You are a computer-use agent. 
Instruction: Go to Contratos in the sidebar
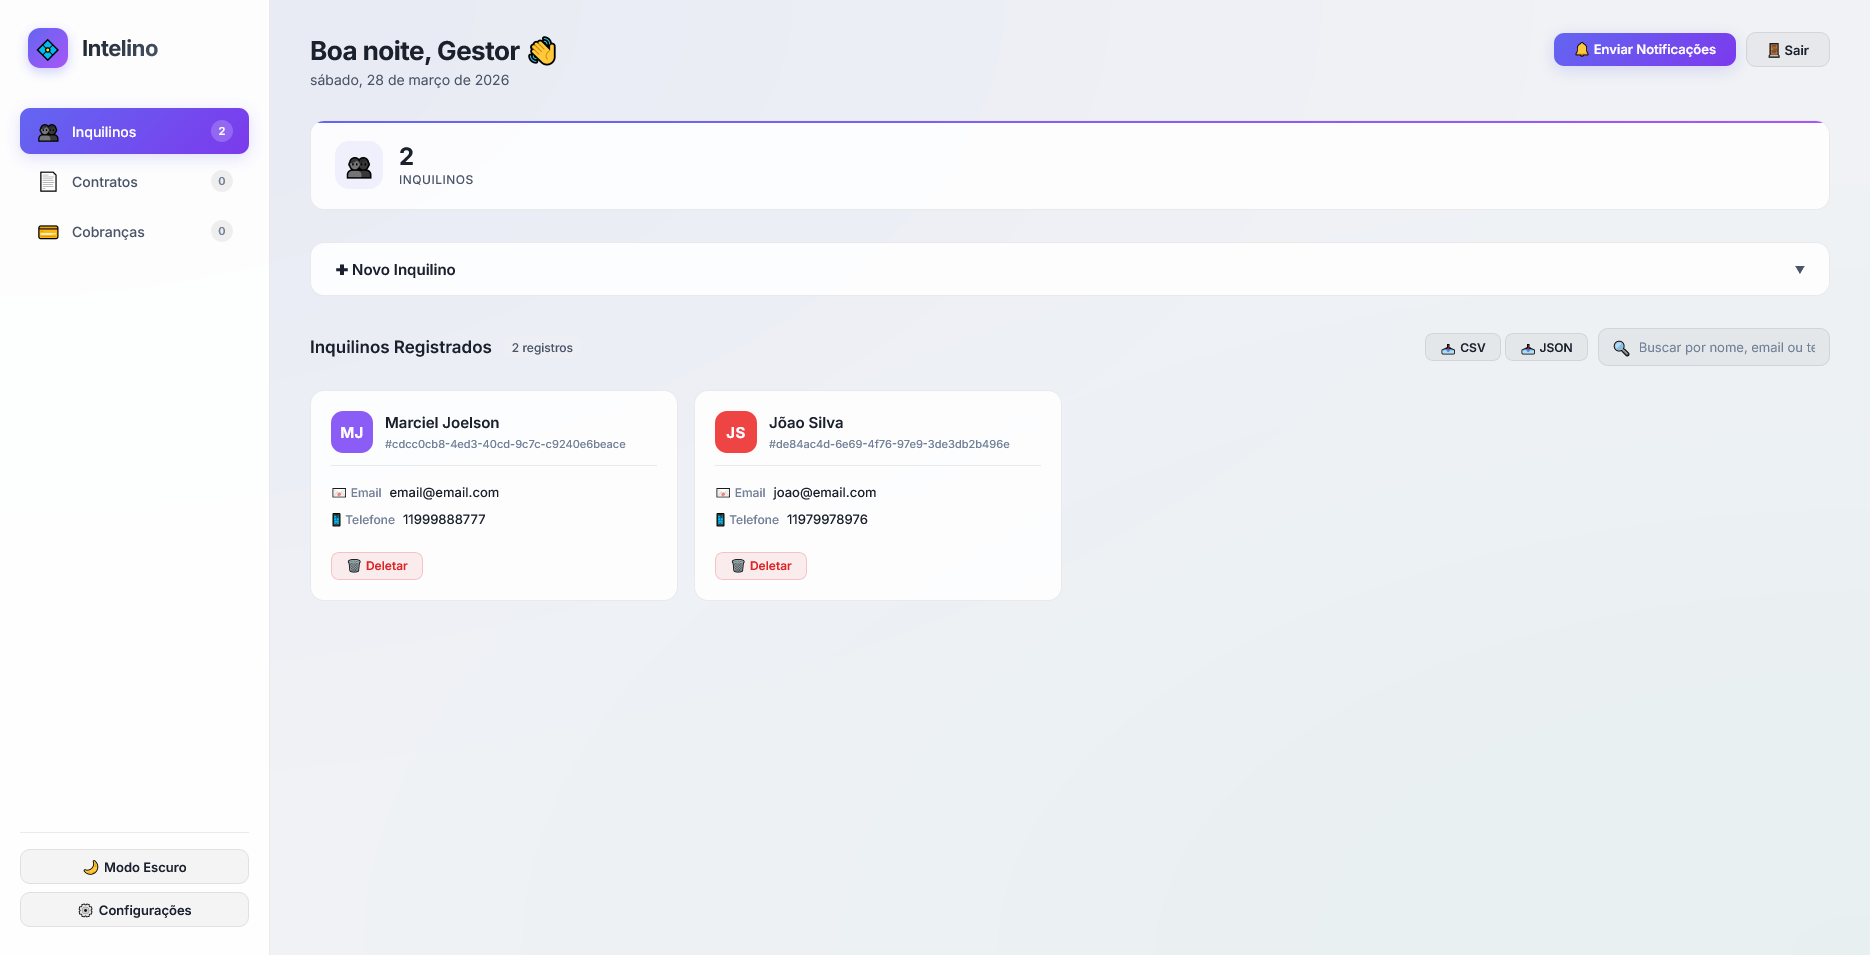click(105, 182)
